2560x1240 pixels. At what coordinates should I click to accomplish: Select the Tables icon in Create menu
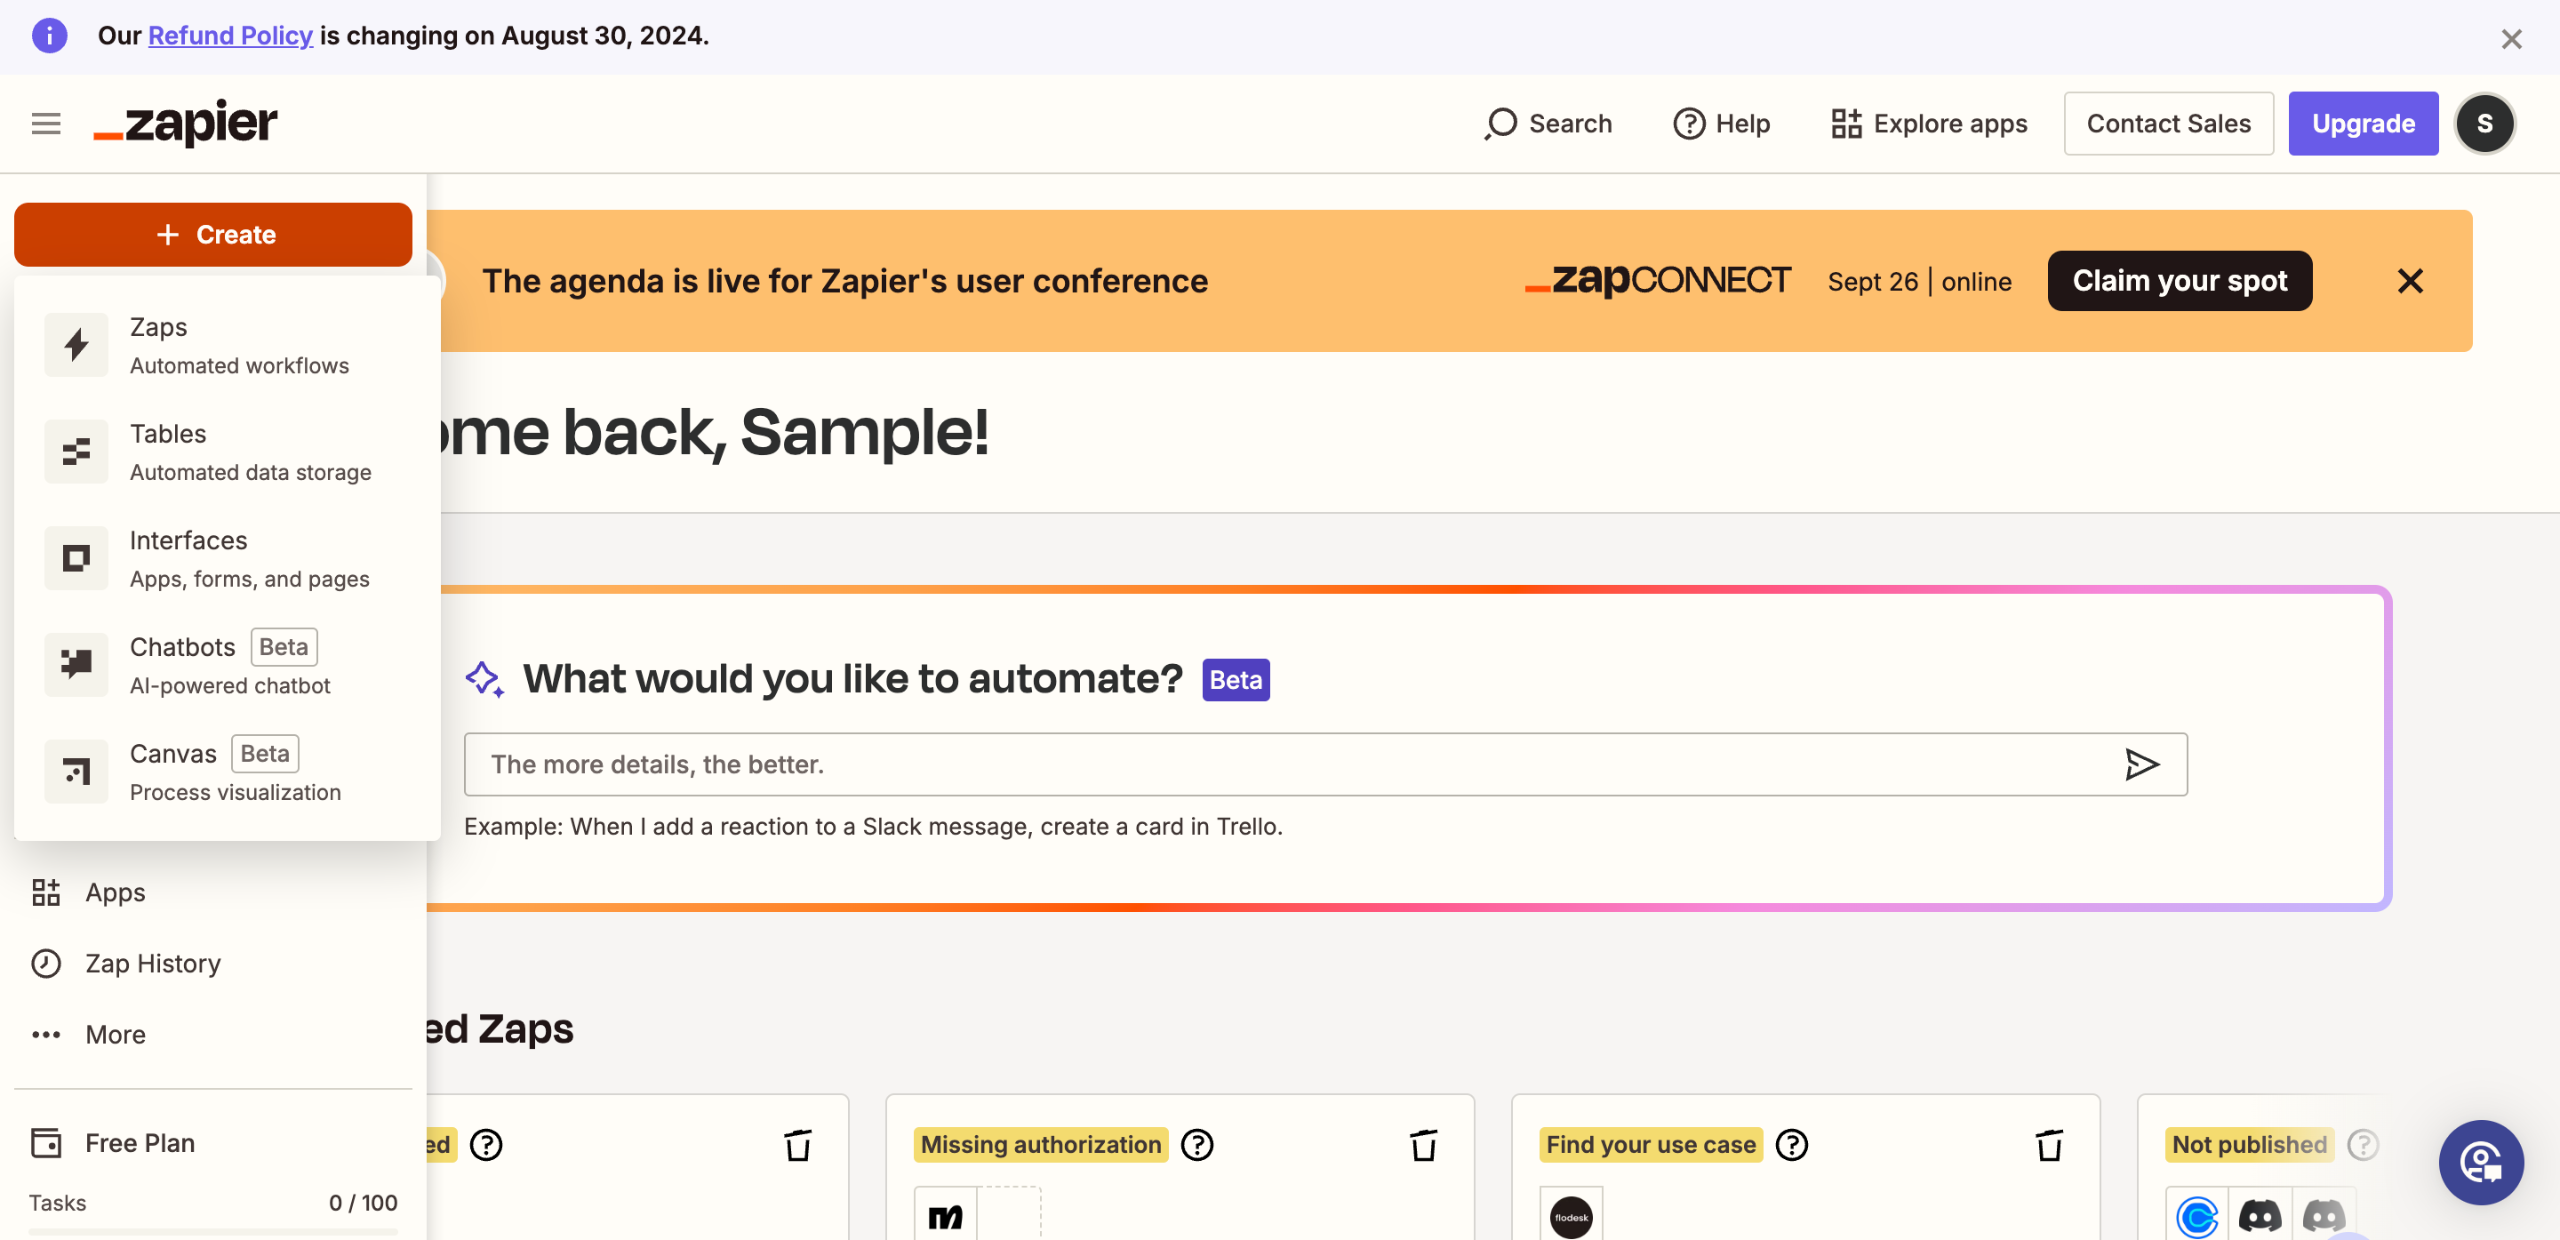point(76,452)
